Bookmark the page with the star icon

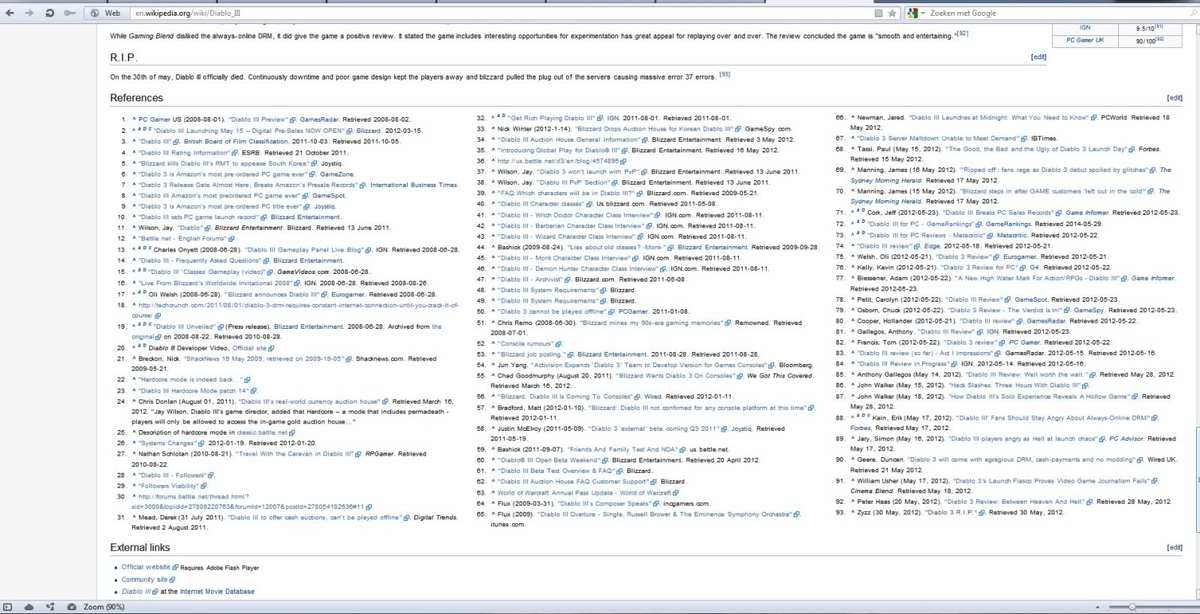(x=893, y=13)
